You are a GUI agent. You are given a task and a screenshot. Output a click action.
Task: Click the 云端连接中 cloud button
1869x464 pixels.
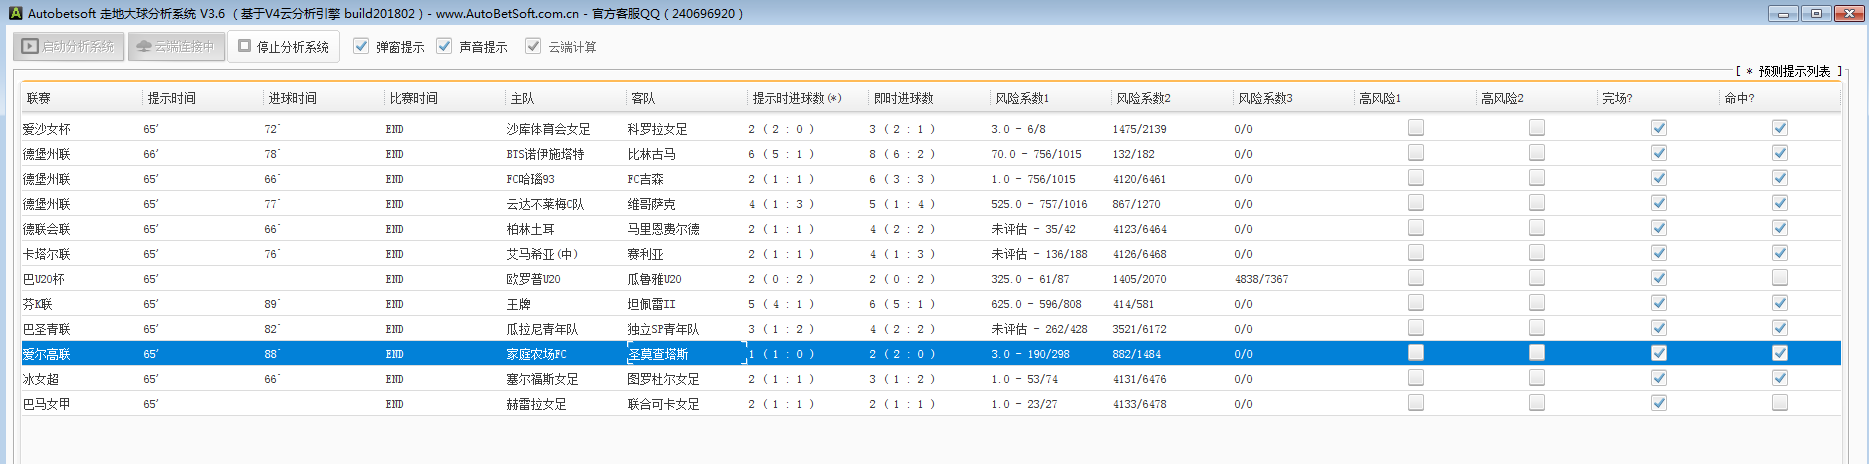176,46
